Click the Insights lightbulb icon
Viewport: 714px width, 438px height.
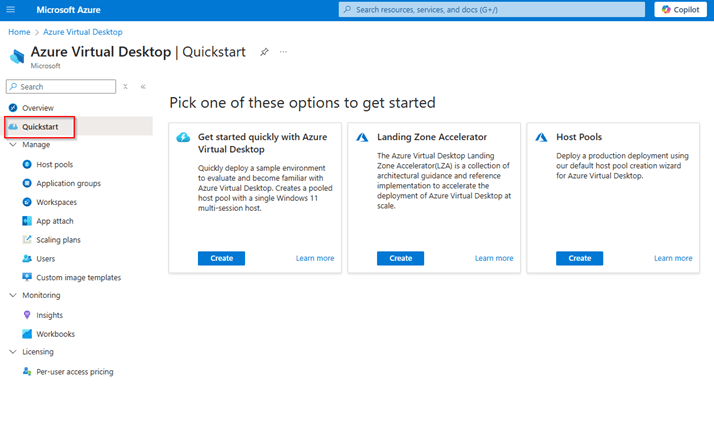click(x=27, y=315)
